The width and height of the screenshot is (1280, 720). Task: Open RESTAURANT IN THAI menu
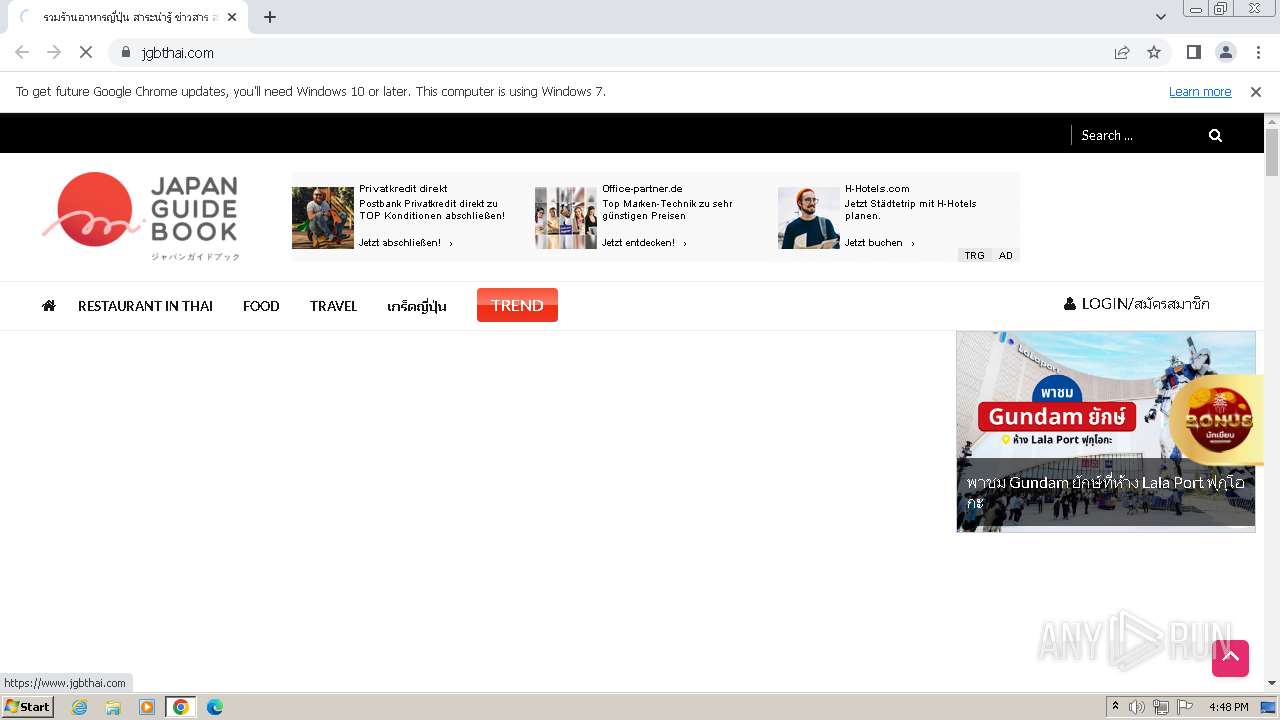pyautogui.click(x=145, y=306)
